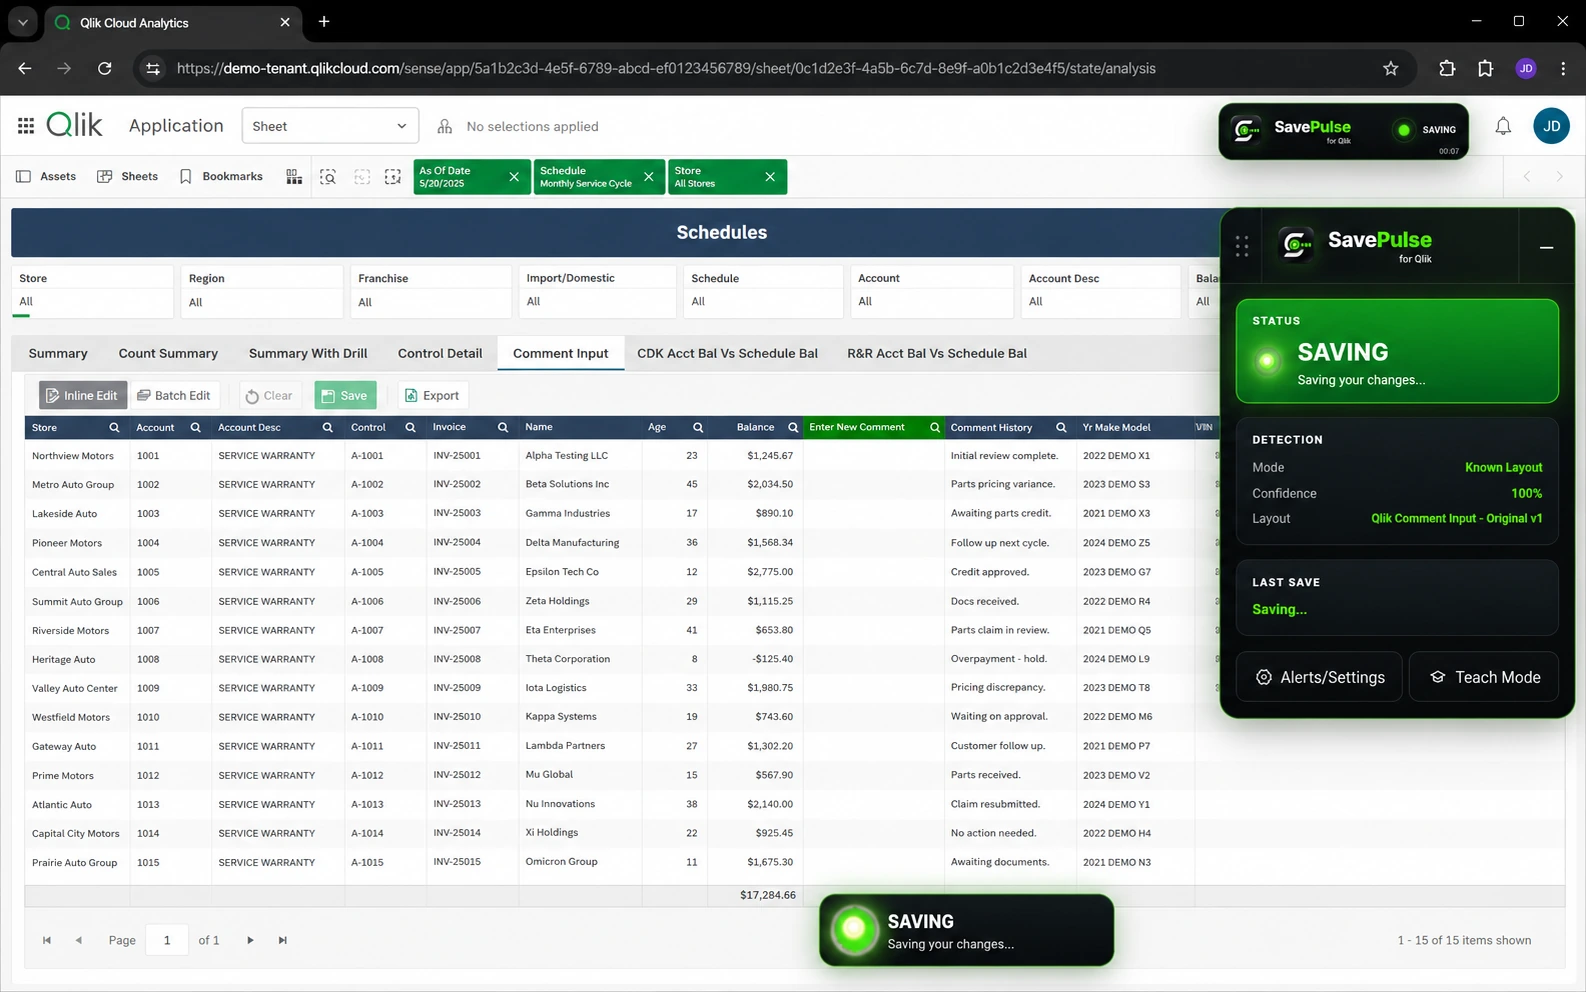Image resolution: width=1586 pixels, height=992 pixels.
Task: Open the Sheets panel
Action: pyautogui.click(x=127, y=176)
